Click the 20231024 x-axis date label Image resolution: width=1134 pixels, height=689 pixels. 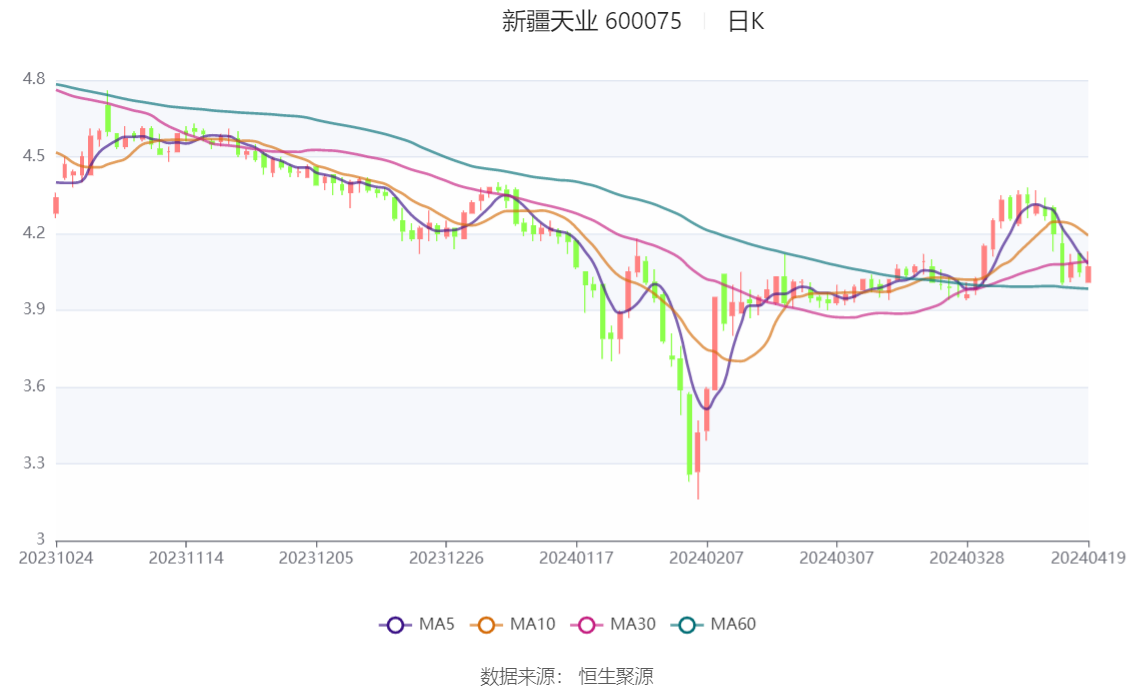tap(56, 558)
